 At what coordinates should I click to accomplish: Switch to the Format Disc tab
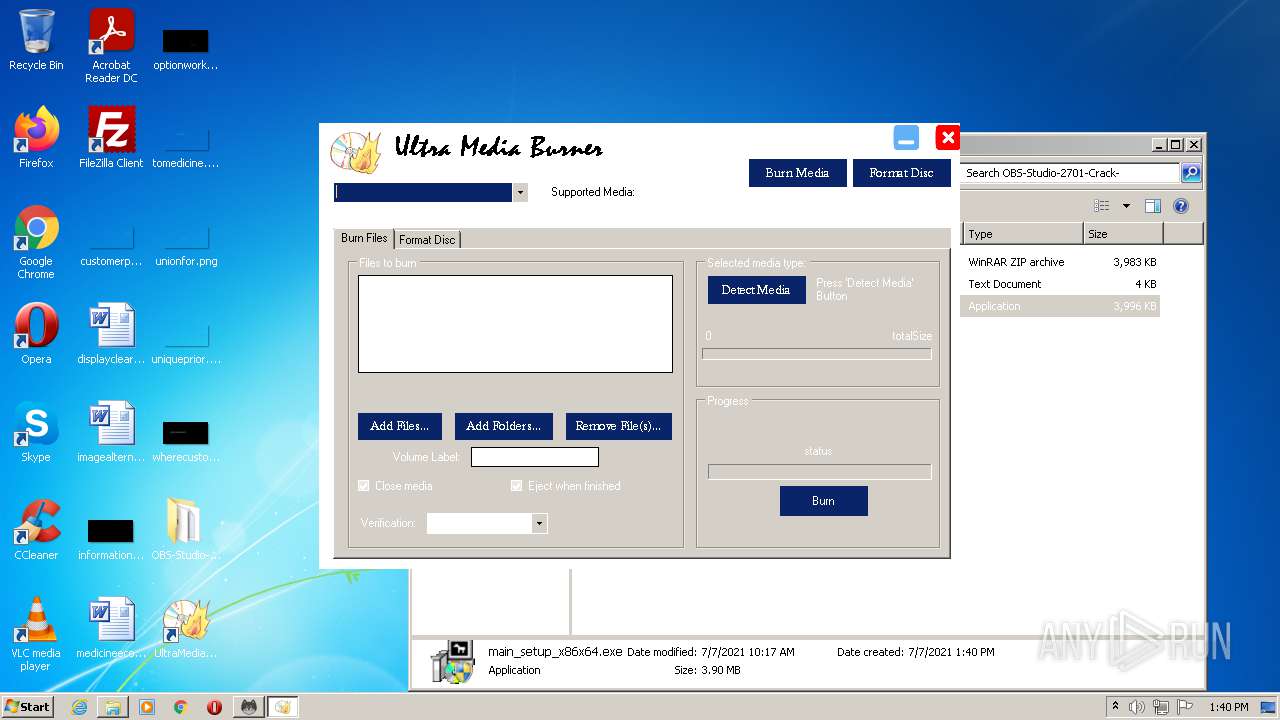[x=427, y=239]
